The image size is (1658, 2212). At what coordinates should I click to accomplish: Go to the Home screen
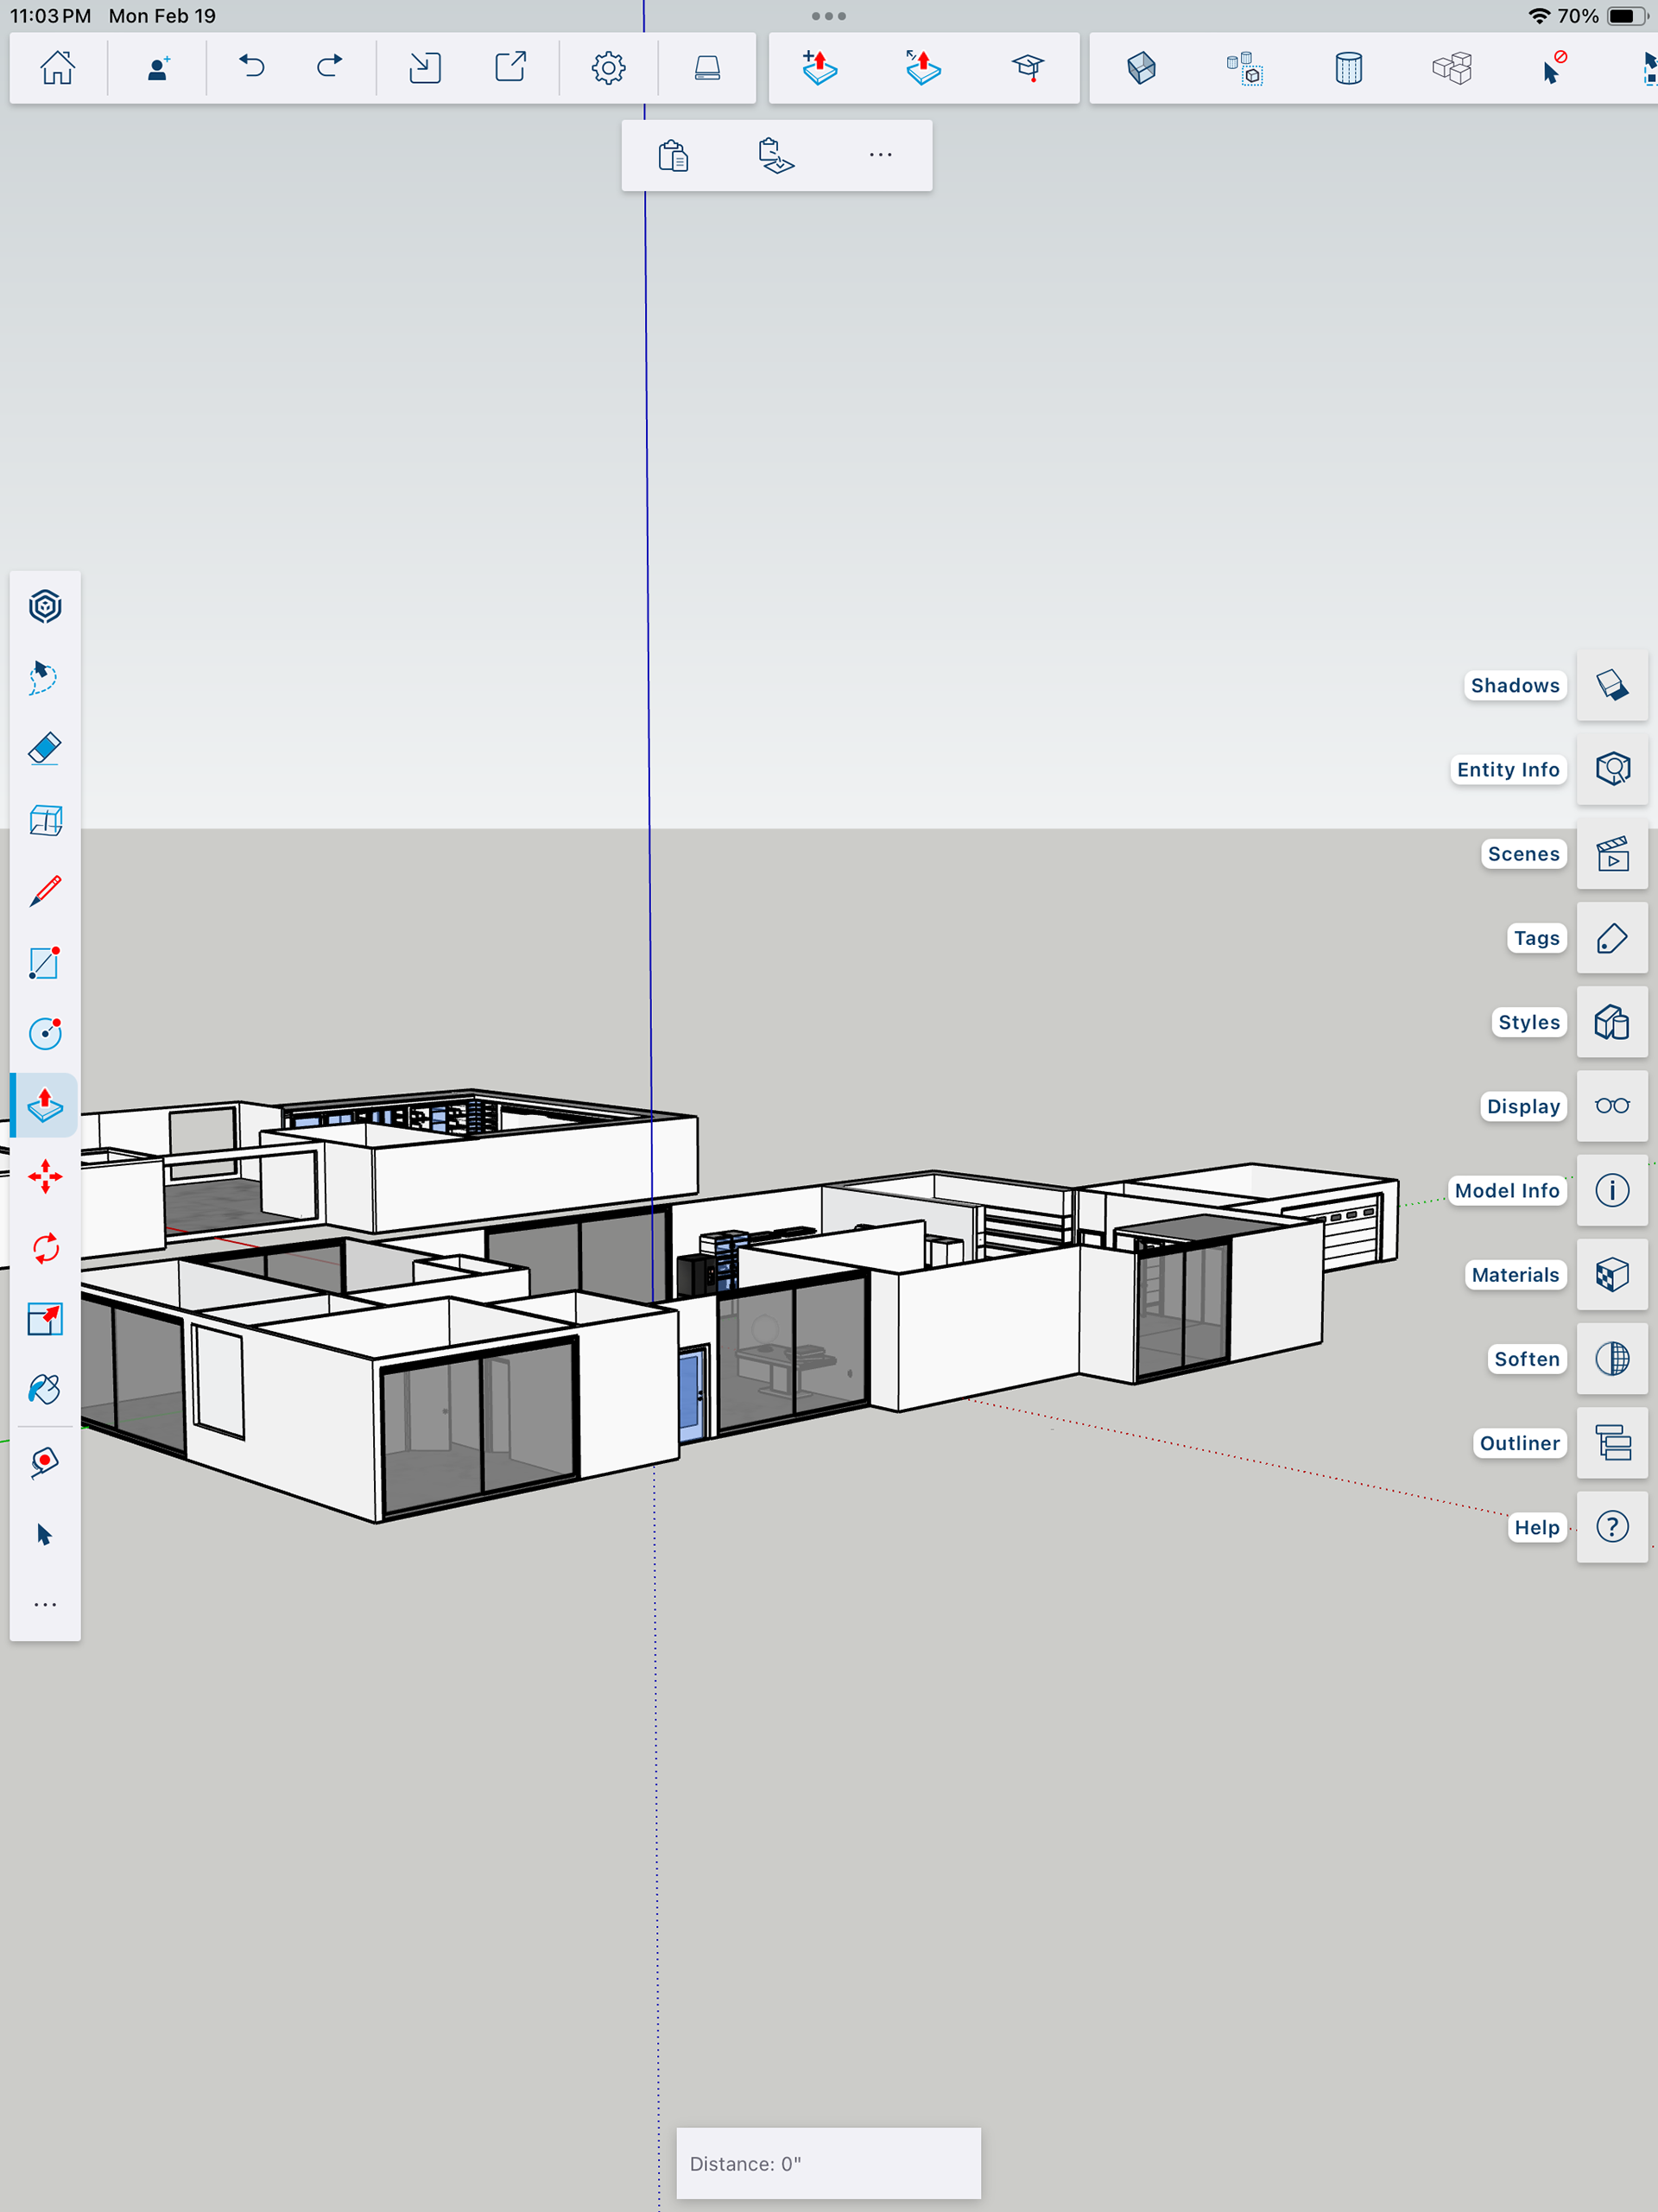click(x=58, y=67)
